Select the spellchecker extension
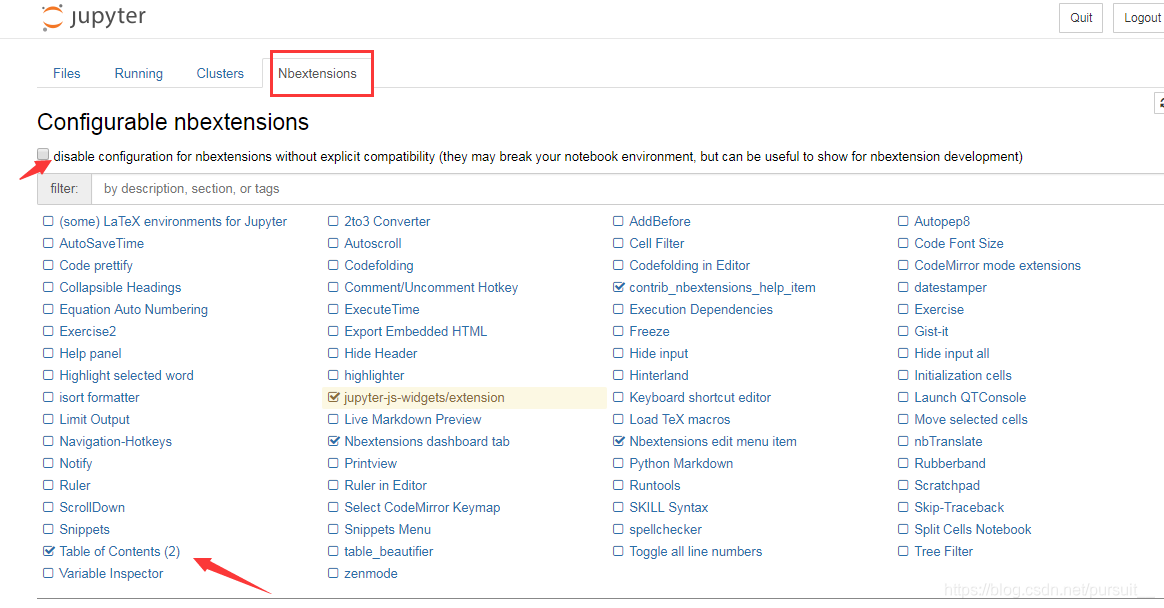 (x=666, y=529)
